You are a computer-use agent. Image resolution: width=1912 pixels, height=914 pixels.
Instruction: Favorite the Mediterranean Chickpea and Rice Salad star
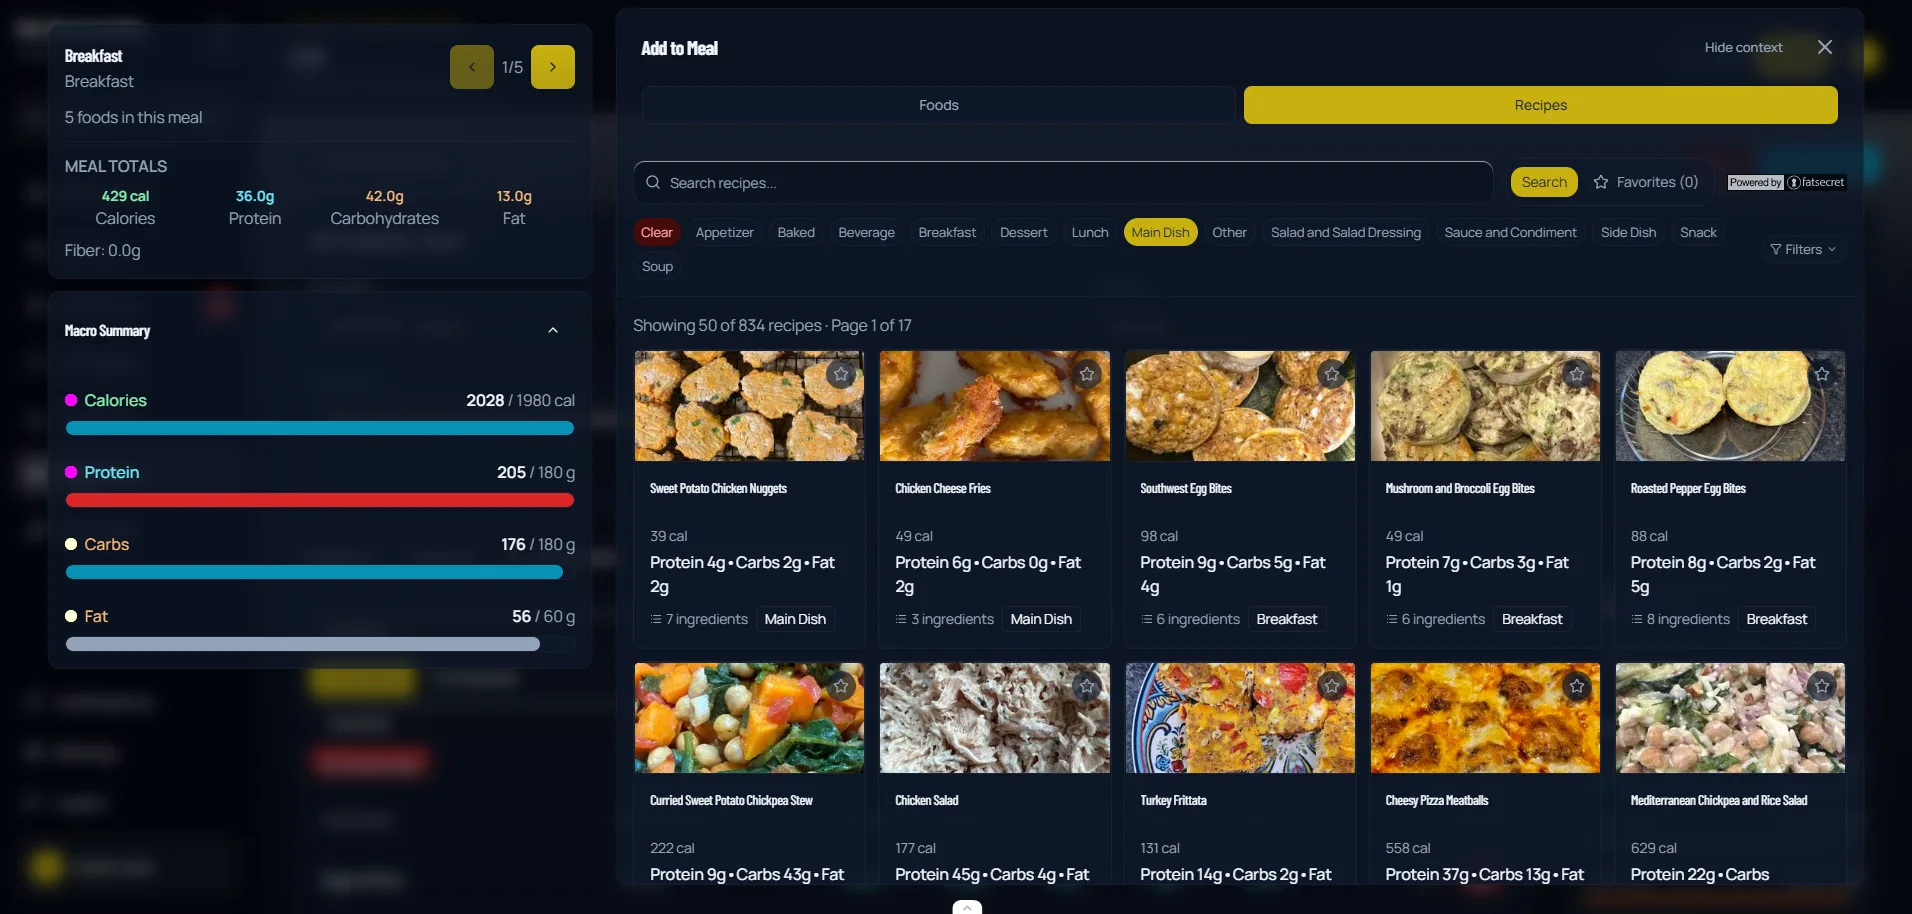click(1822, 686)
